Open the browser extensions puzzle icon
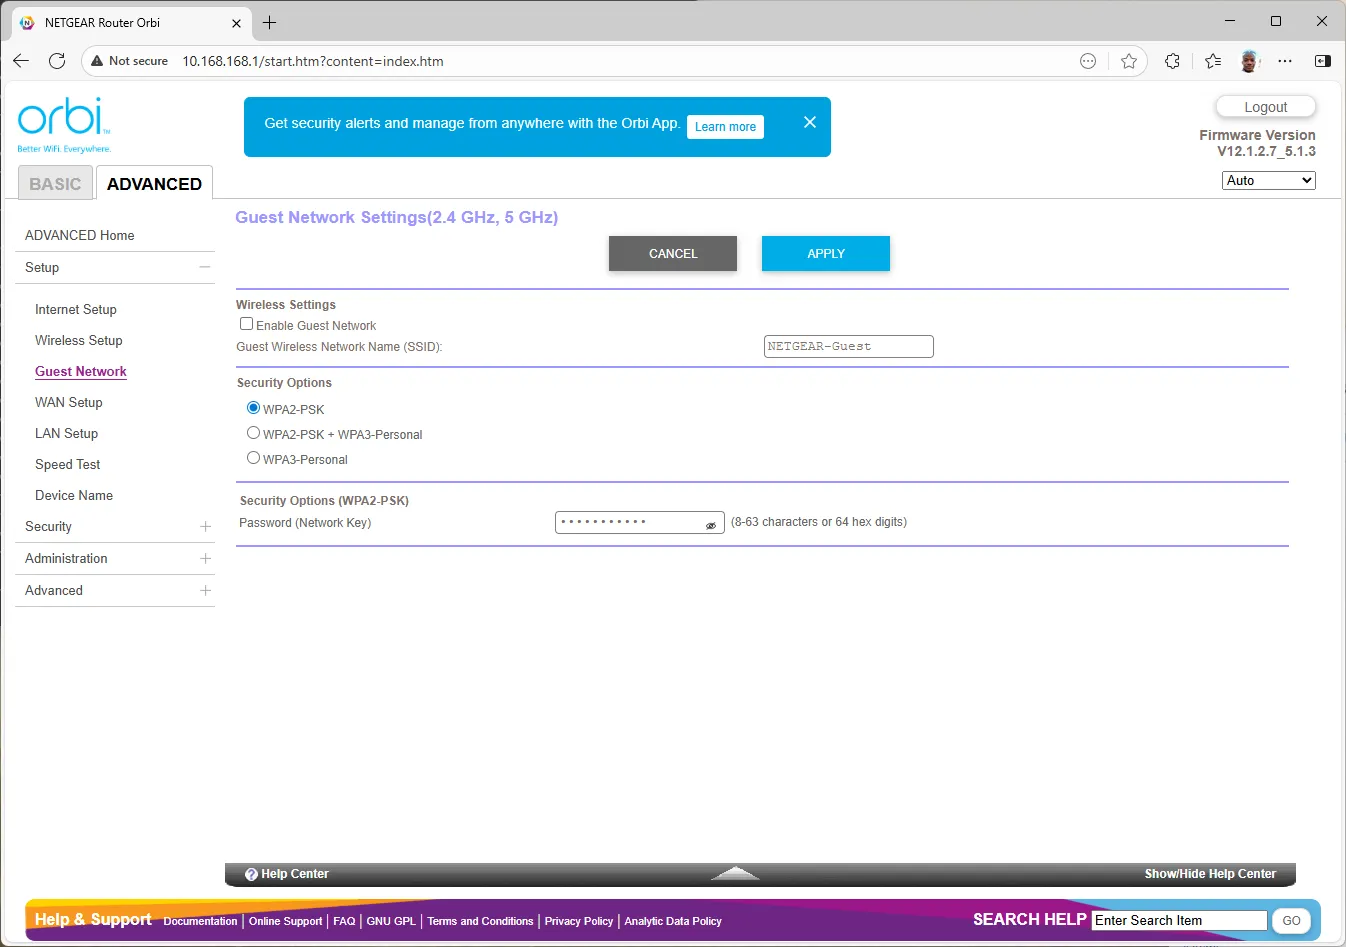This screenshot has width=1346, height=947. coord(1172,61)
